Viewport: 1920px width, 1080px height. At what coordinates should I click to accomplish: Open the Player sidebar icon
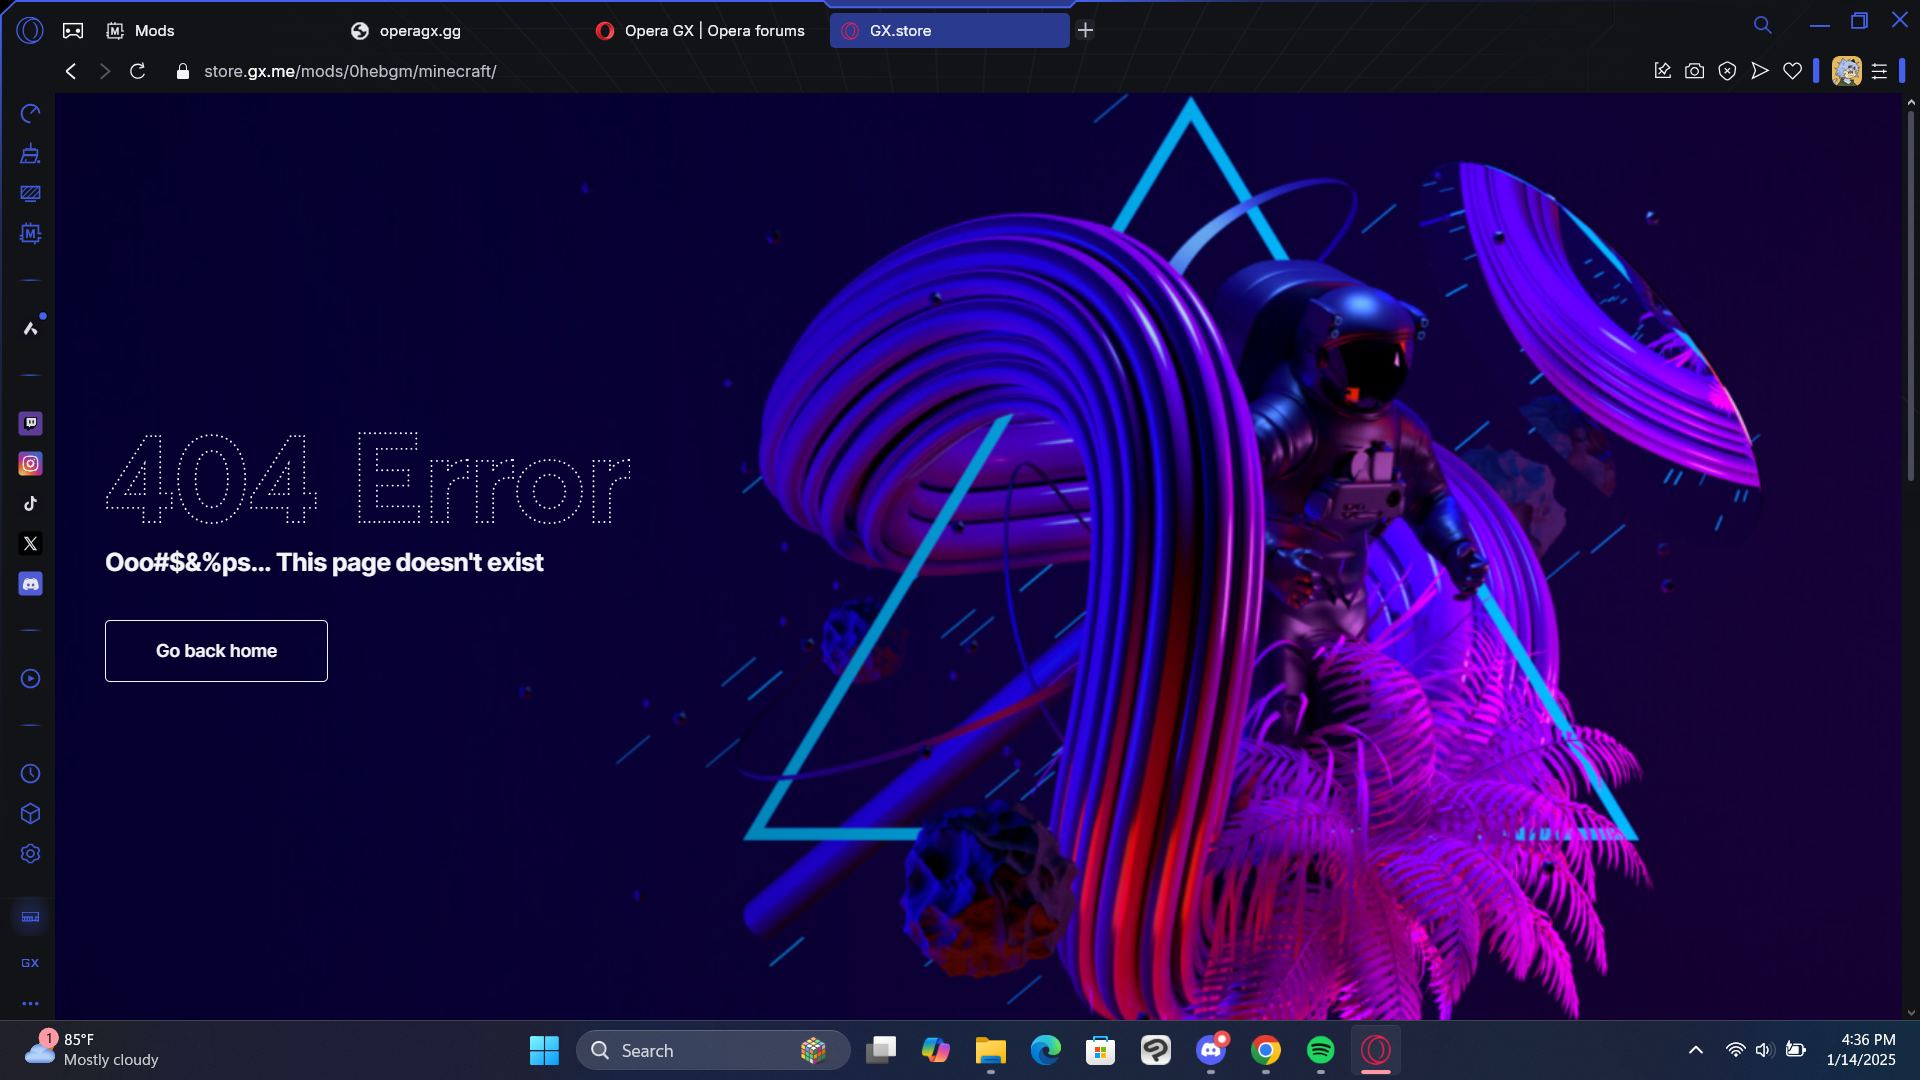coord(31,679)
